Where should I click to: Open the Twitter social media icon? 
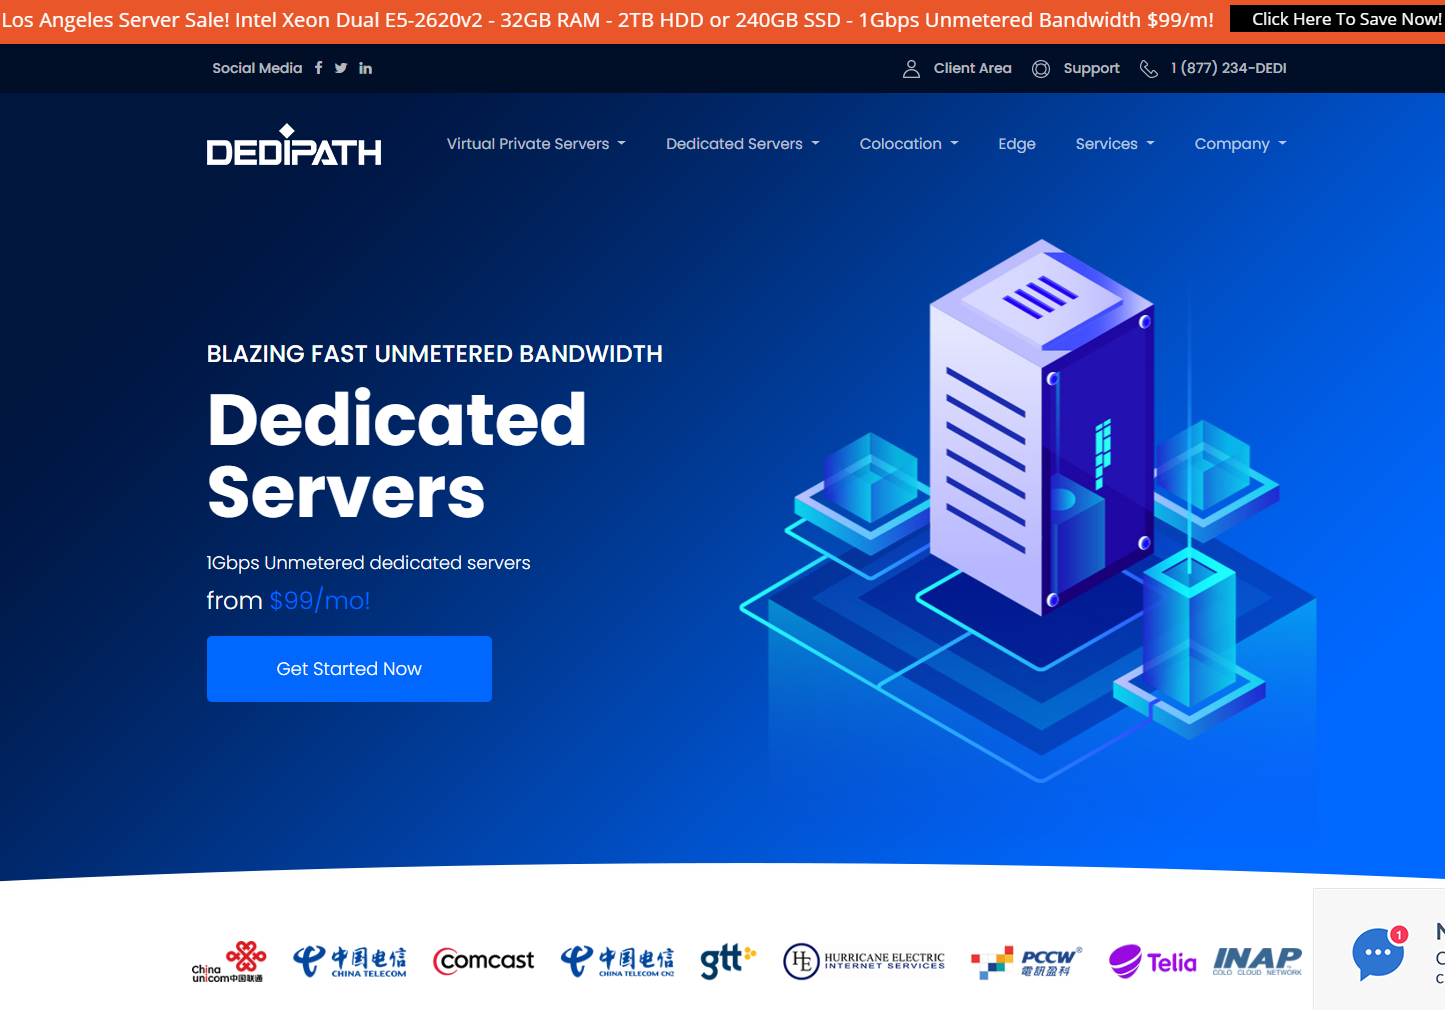(341, 68)
